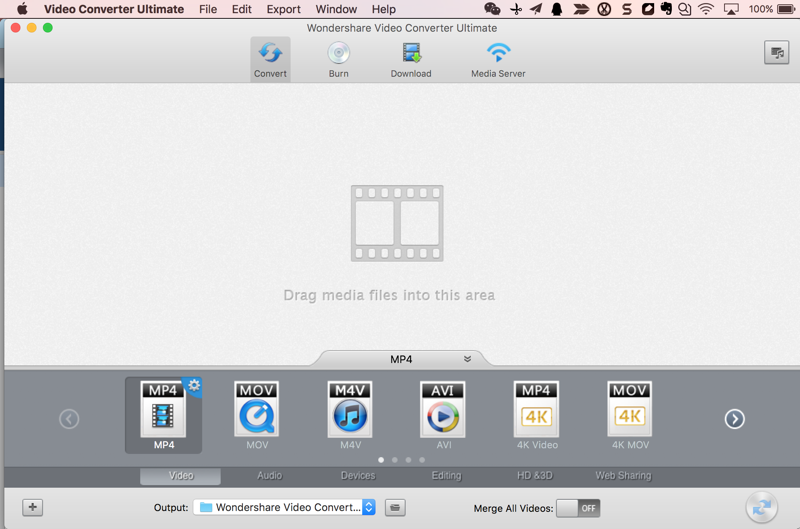Open the Convert section
This screenshot has width=800, height=529.
click(x=270, y=59)
